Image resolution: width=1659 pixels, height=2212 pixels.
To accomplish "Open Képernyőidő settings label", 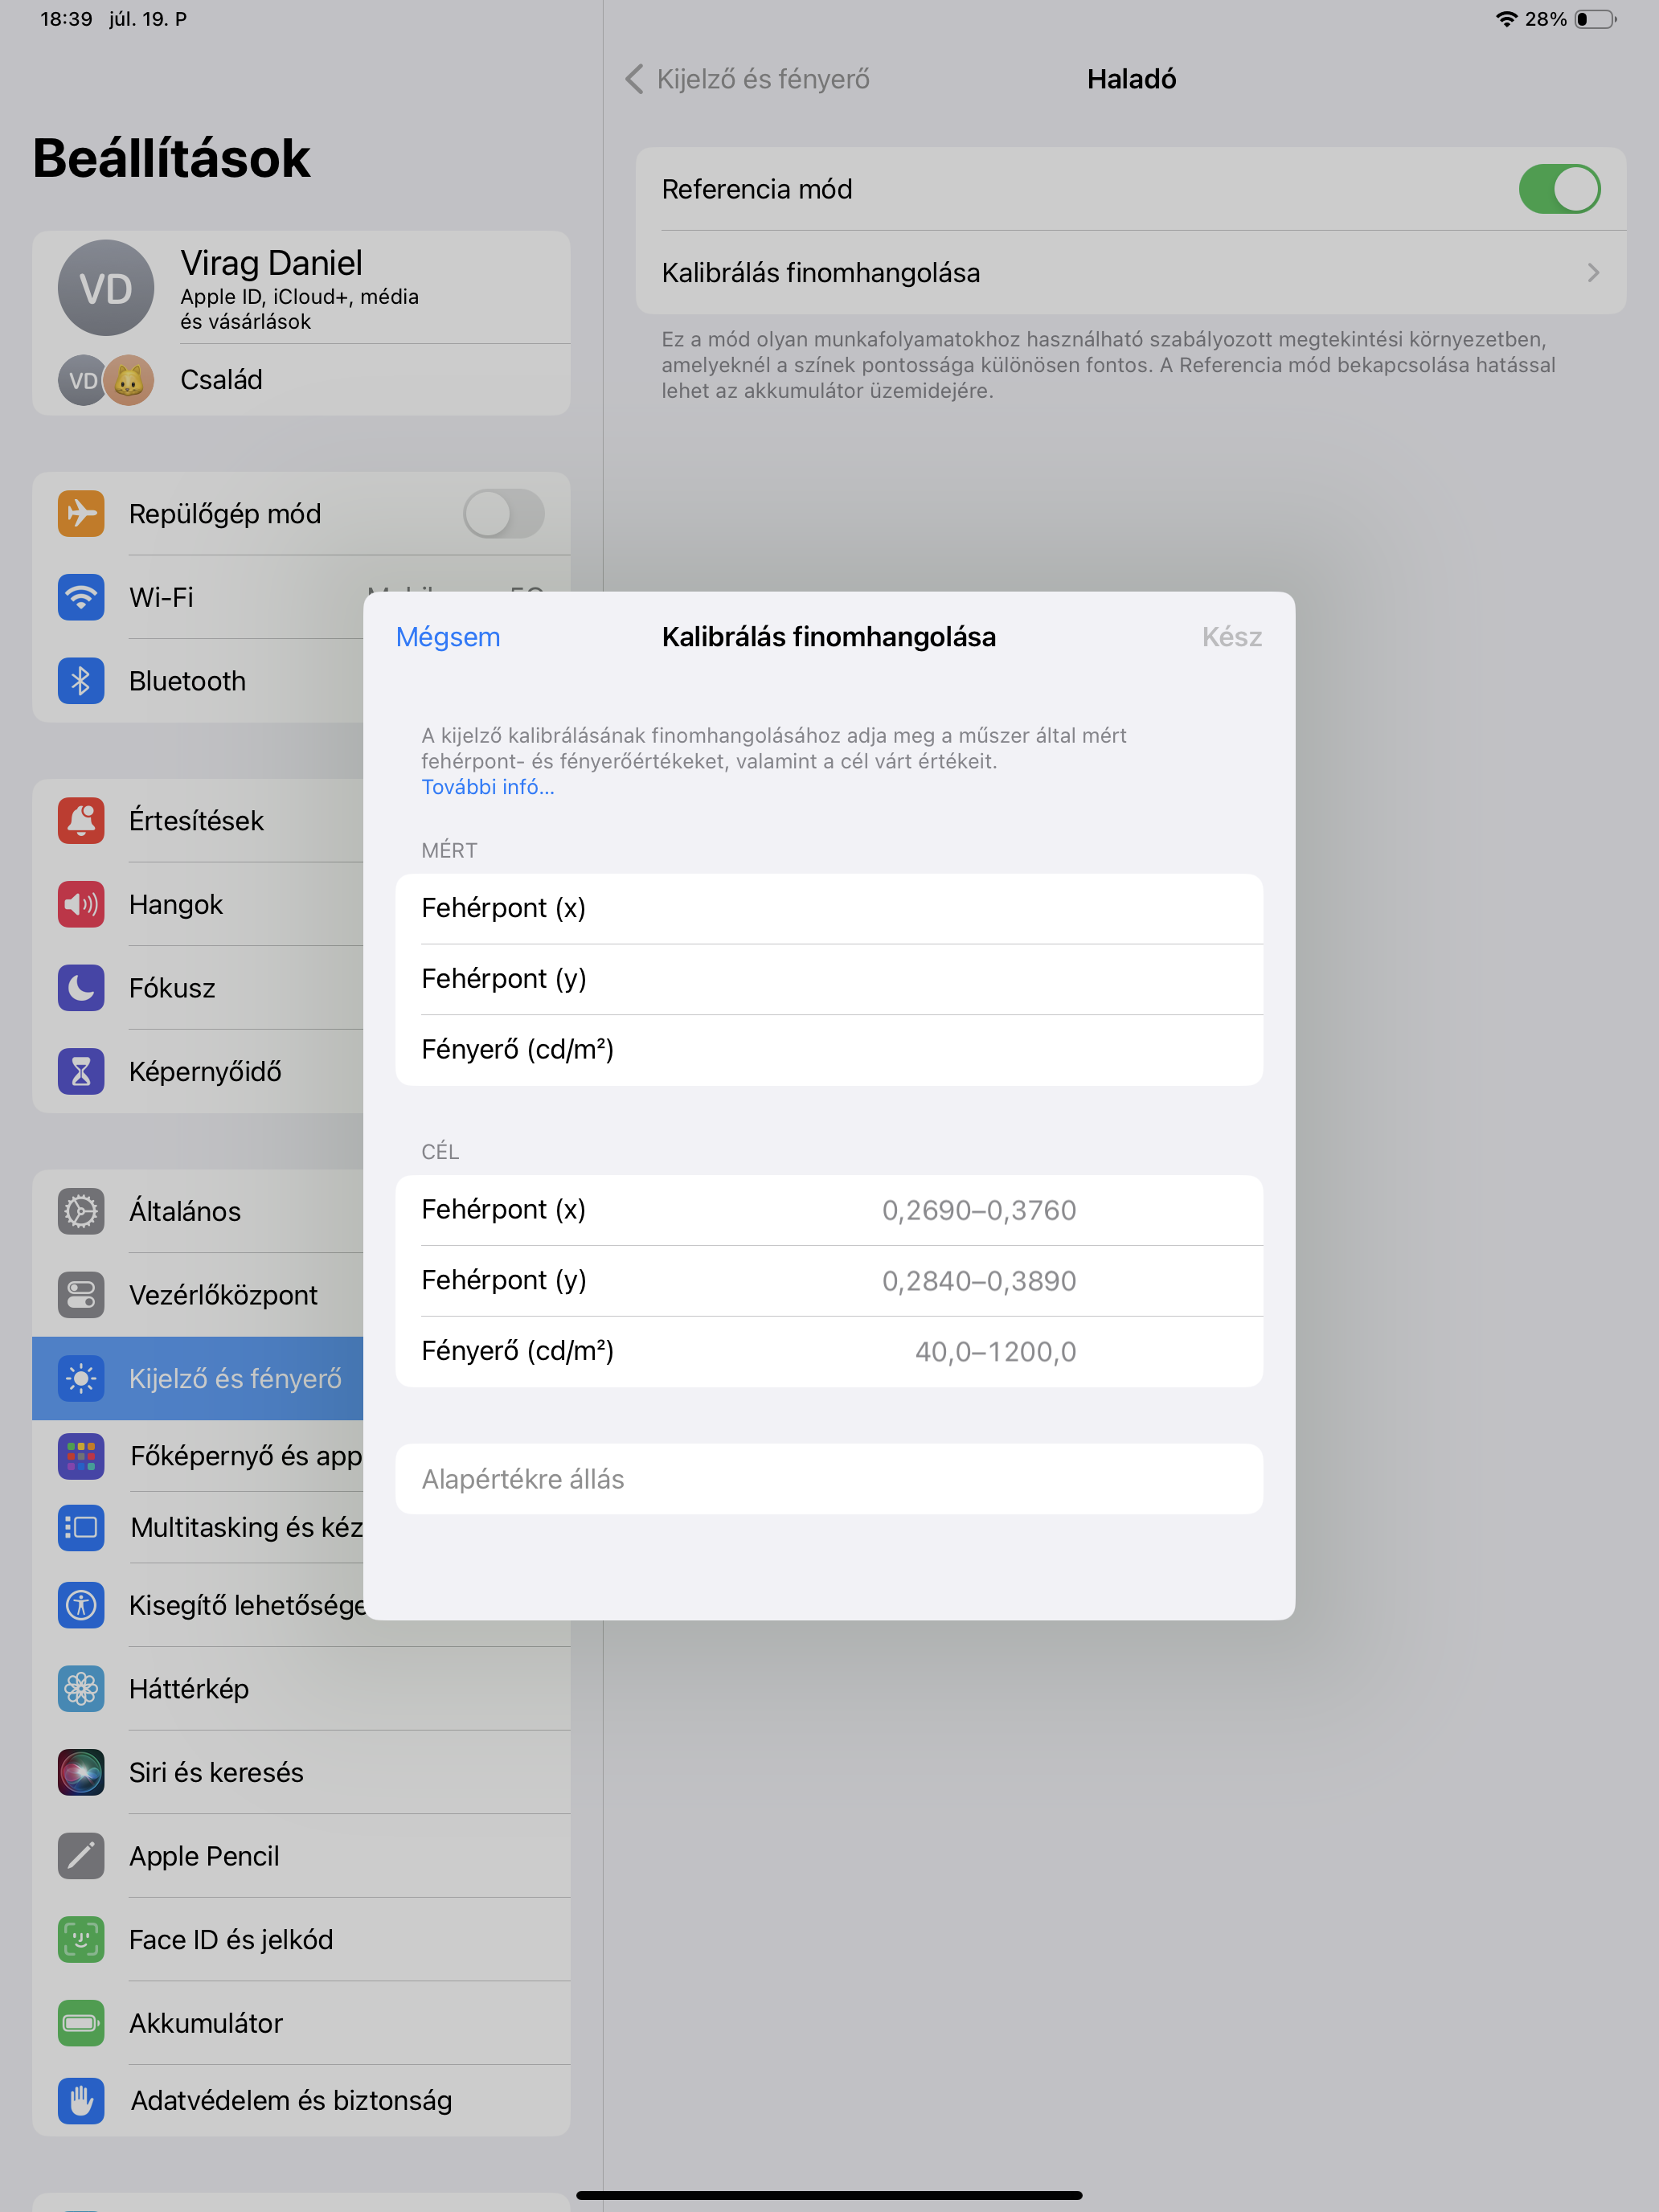I will pyautogui.click(x=205, y=1072).
